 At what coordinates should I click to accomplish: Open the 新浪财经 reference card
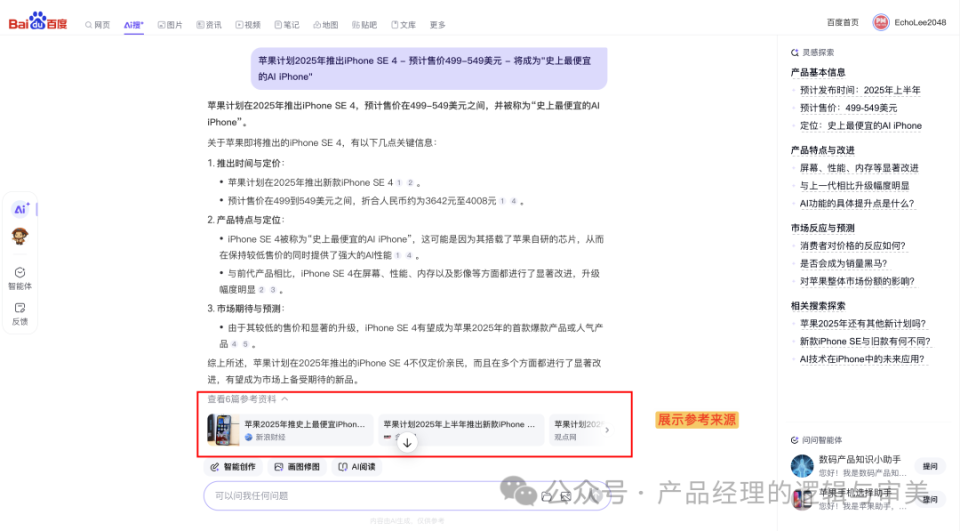click(x=290, y=430)
